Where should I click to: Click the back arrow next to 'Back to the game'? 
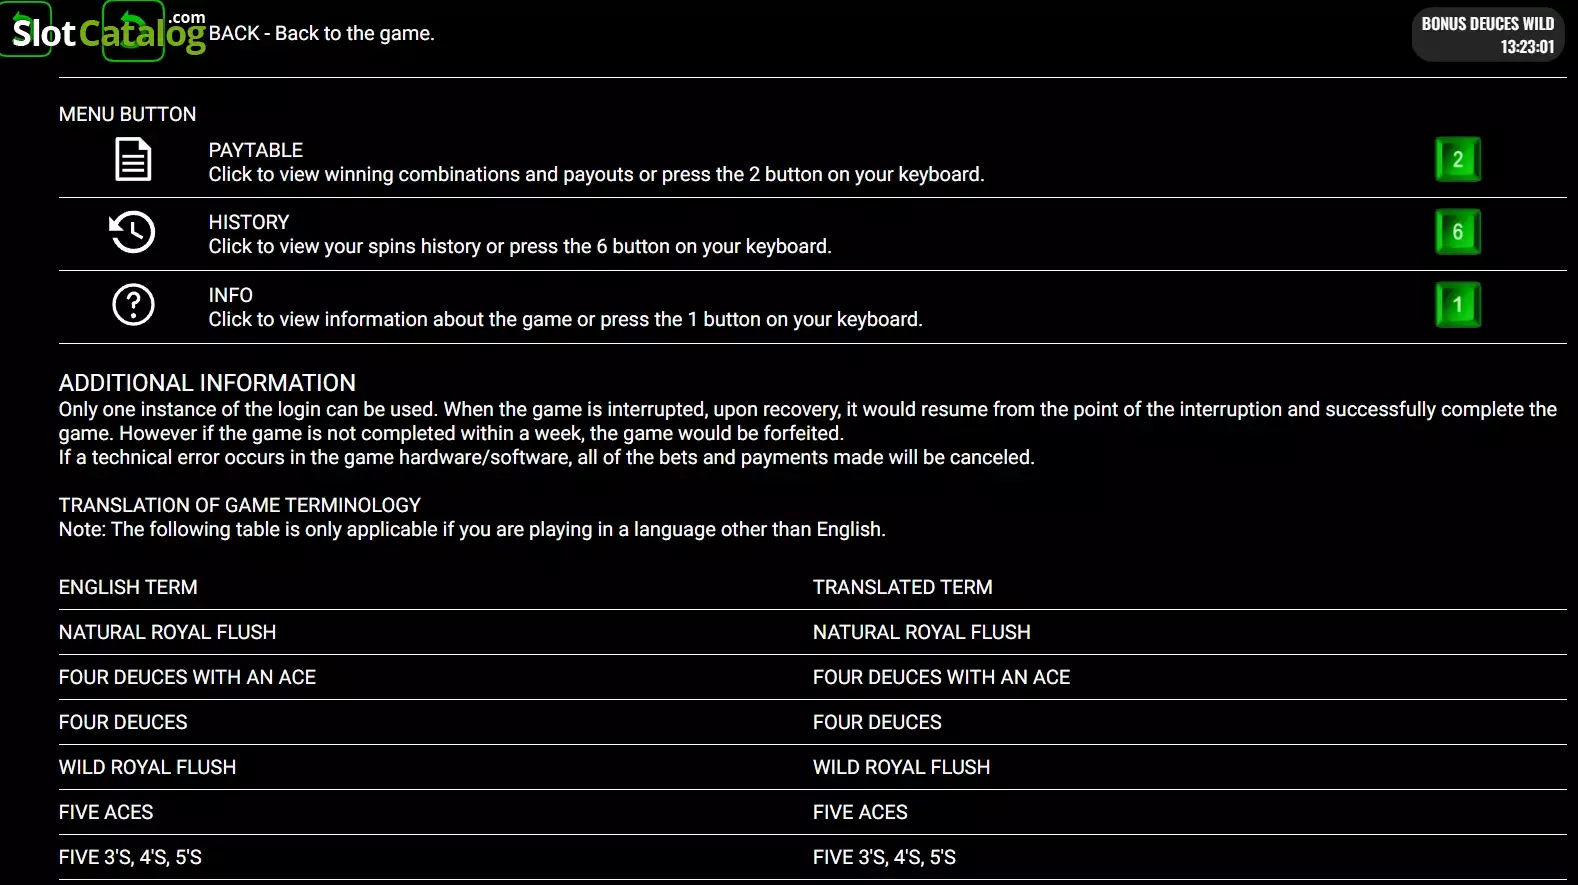click(x=133, y=31)
